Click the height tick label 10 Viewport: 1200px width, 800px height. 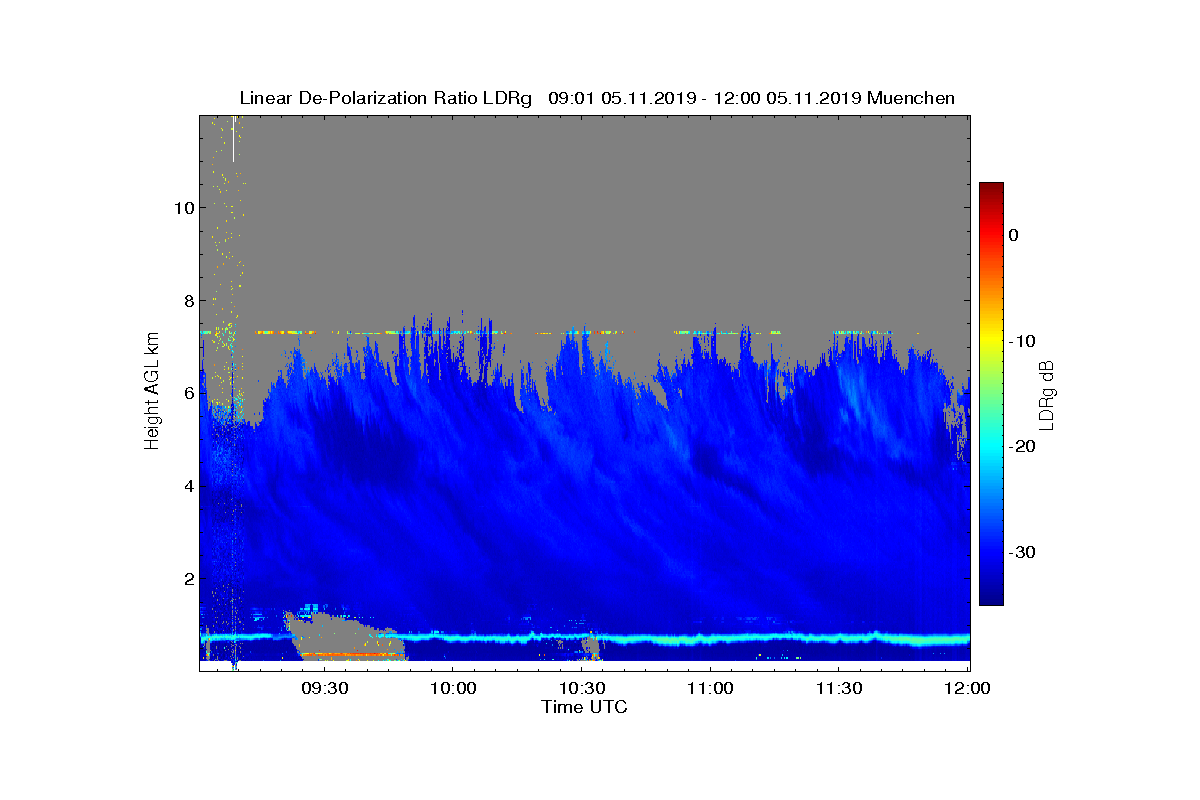click(x=182, y=208)
